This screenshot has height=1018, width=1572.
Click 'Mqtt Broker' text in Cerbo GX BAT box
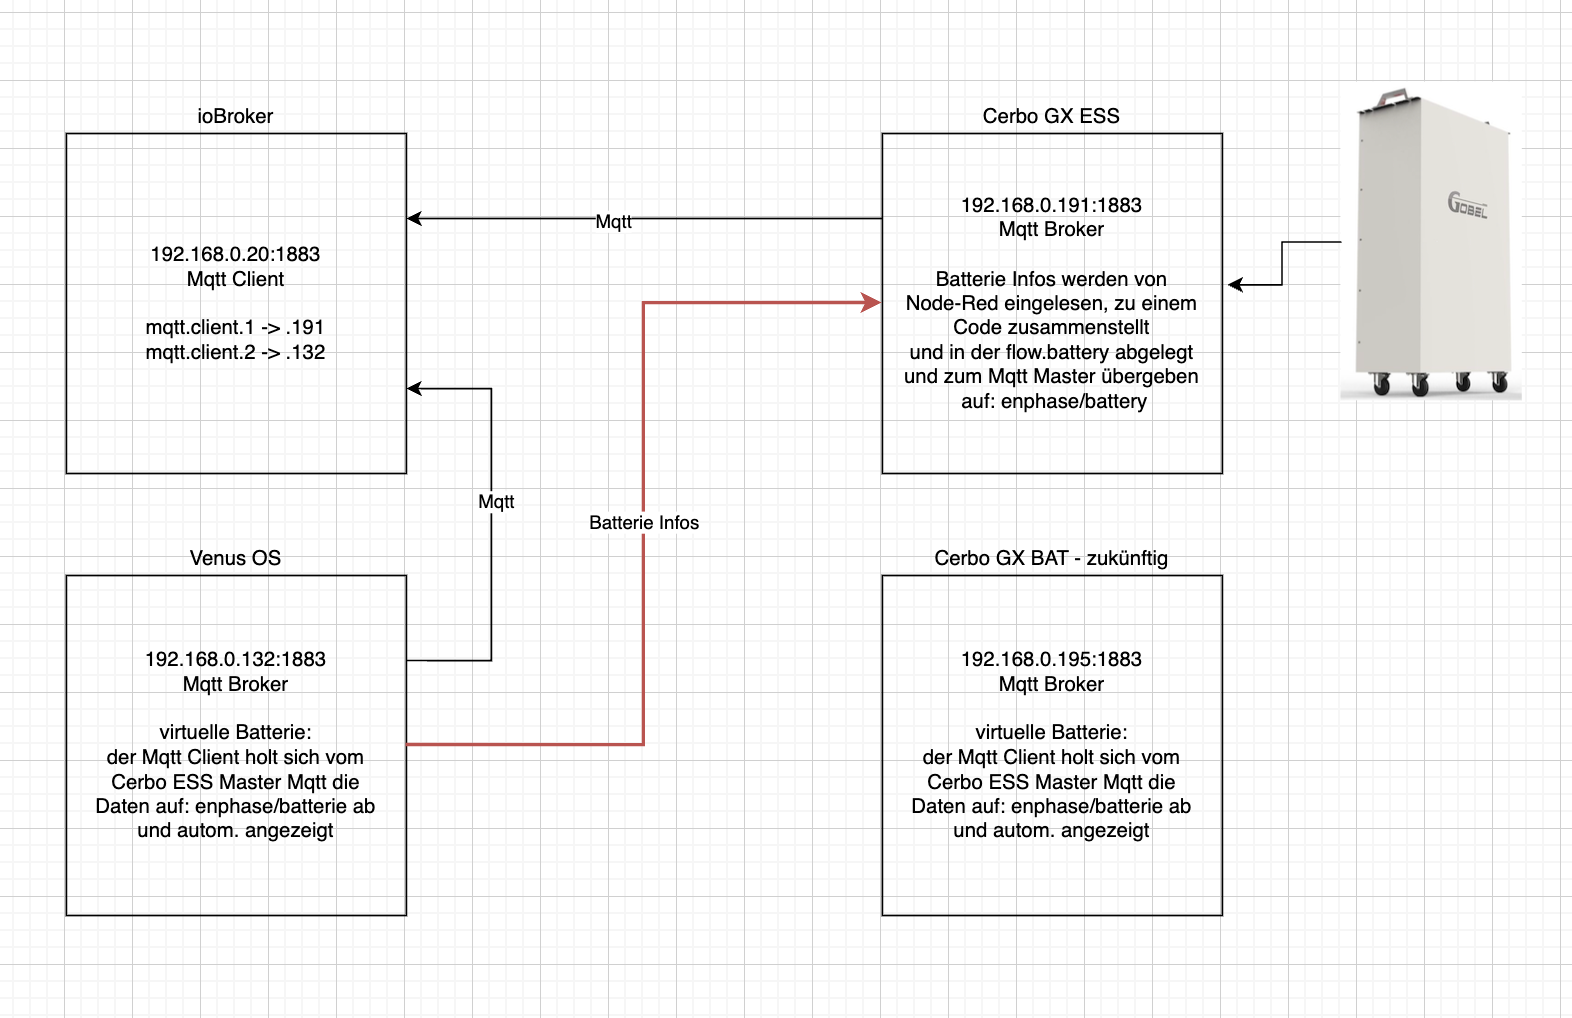click(1051, 684)
